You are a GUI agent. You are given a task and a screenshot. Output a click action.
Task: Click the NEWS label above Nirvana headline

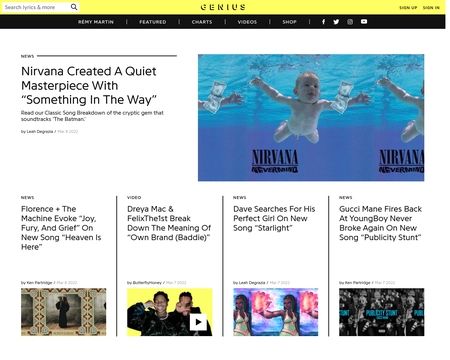(x=27, y=56)
